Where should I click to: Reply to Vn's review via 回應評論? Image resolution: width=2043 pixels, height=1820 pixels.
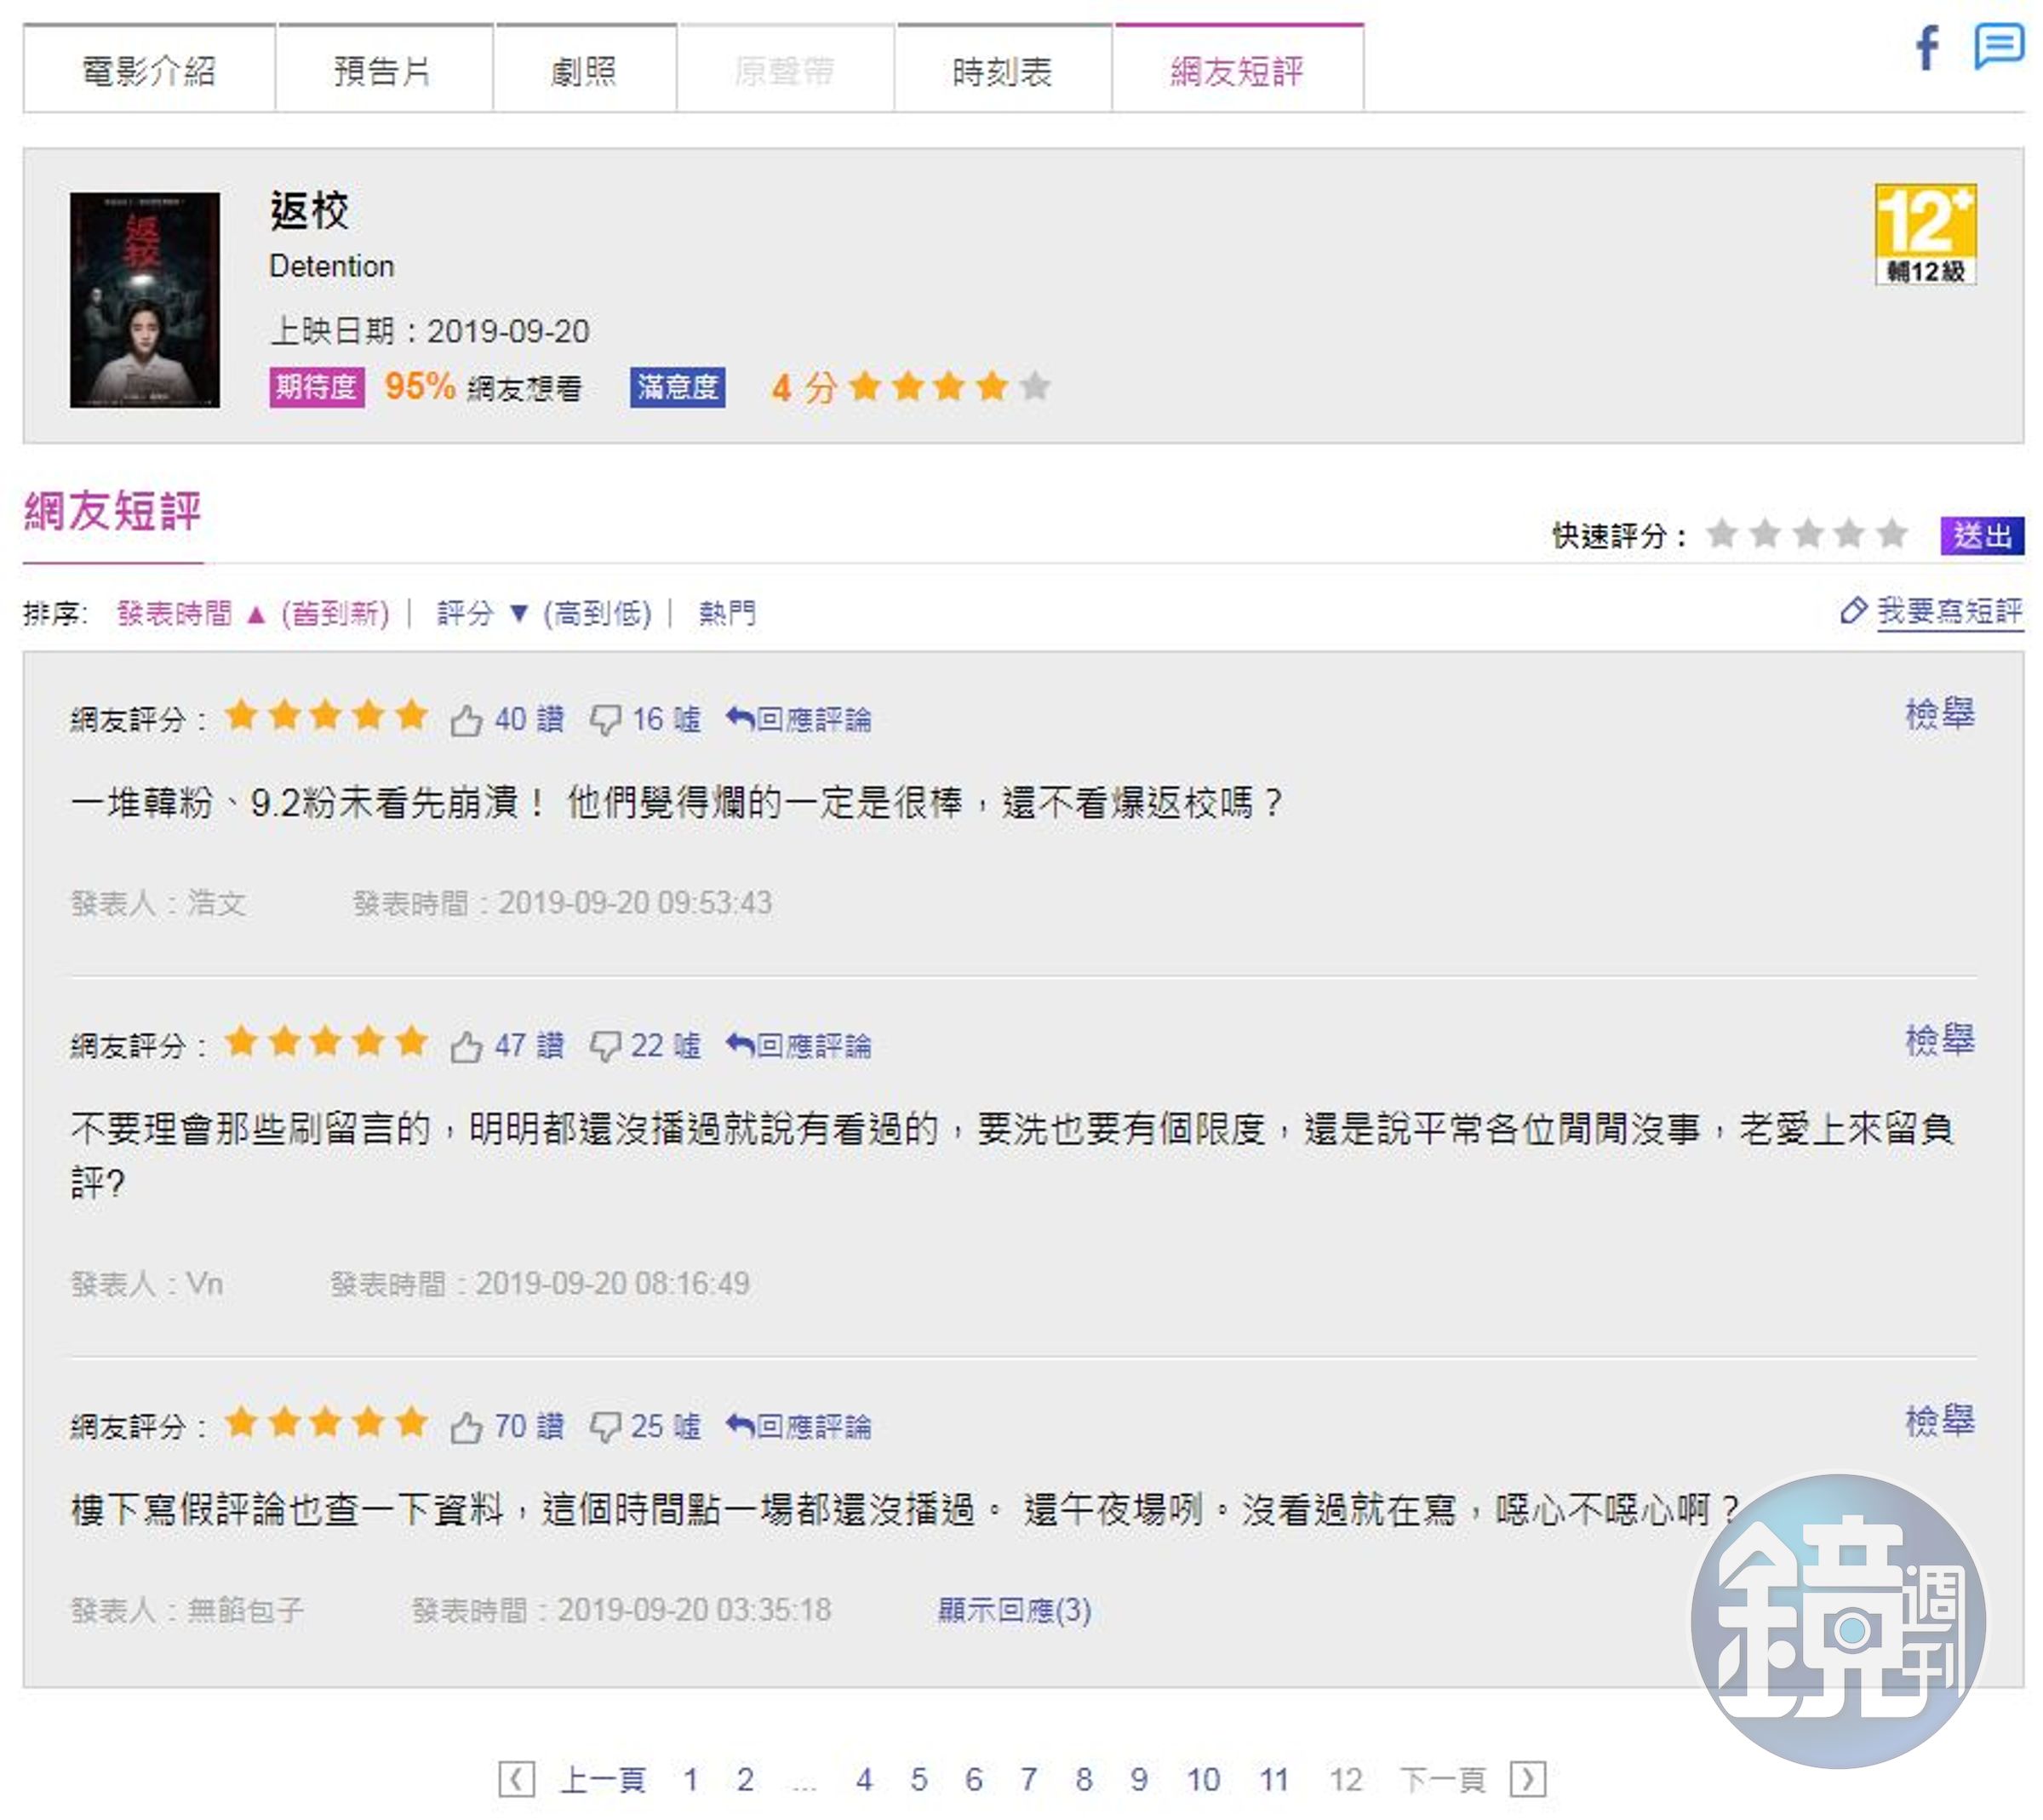799,1046
